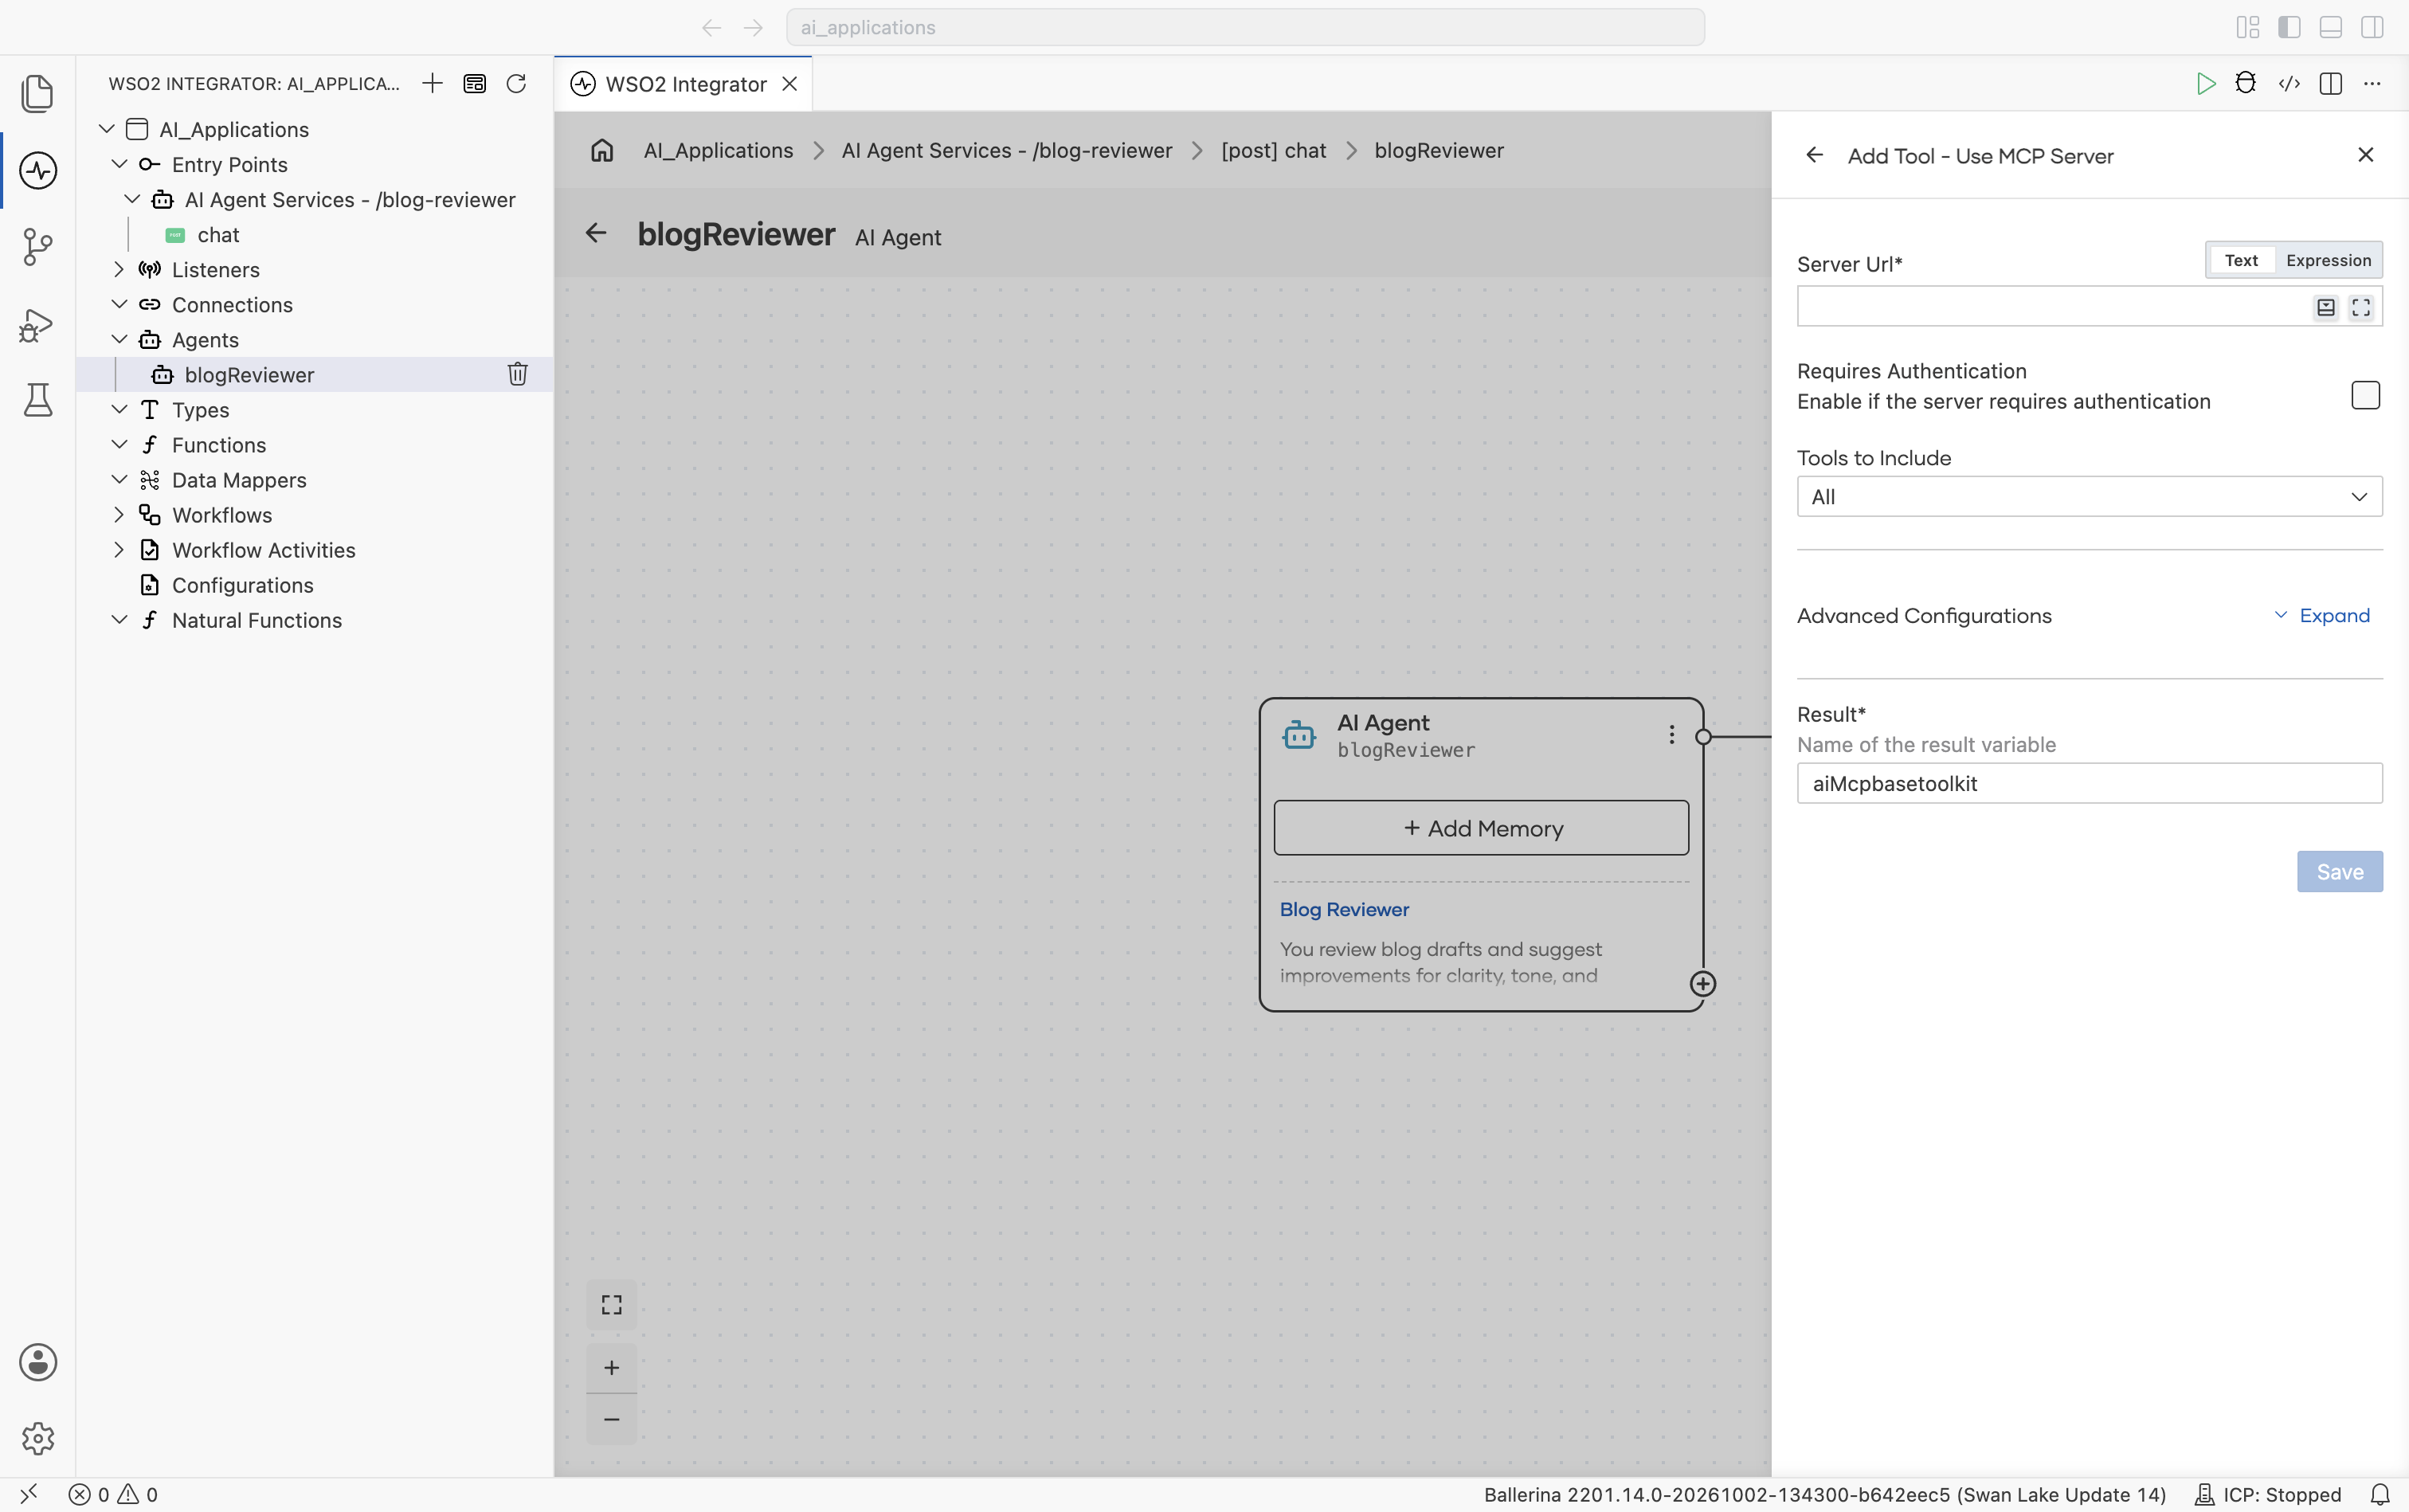Switch Server Url to Expression mode
The image size is (2409, 1512).
[x=2328, y=260]
